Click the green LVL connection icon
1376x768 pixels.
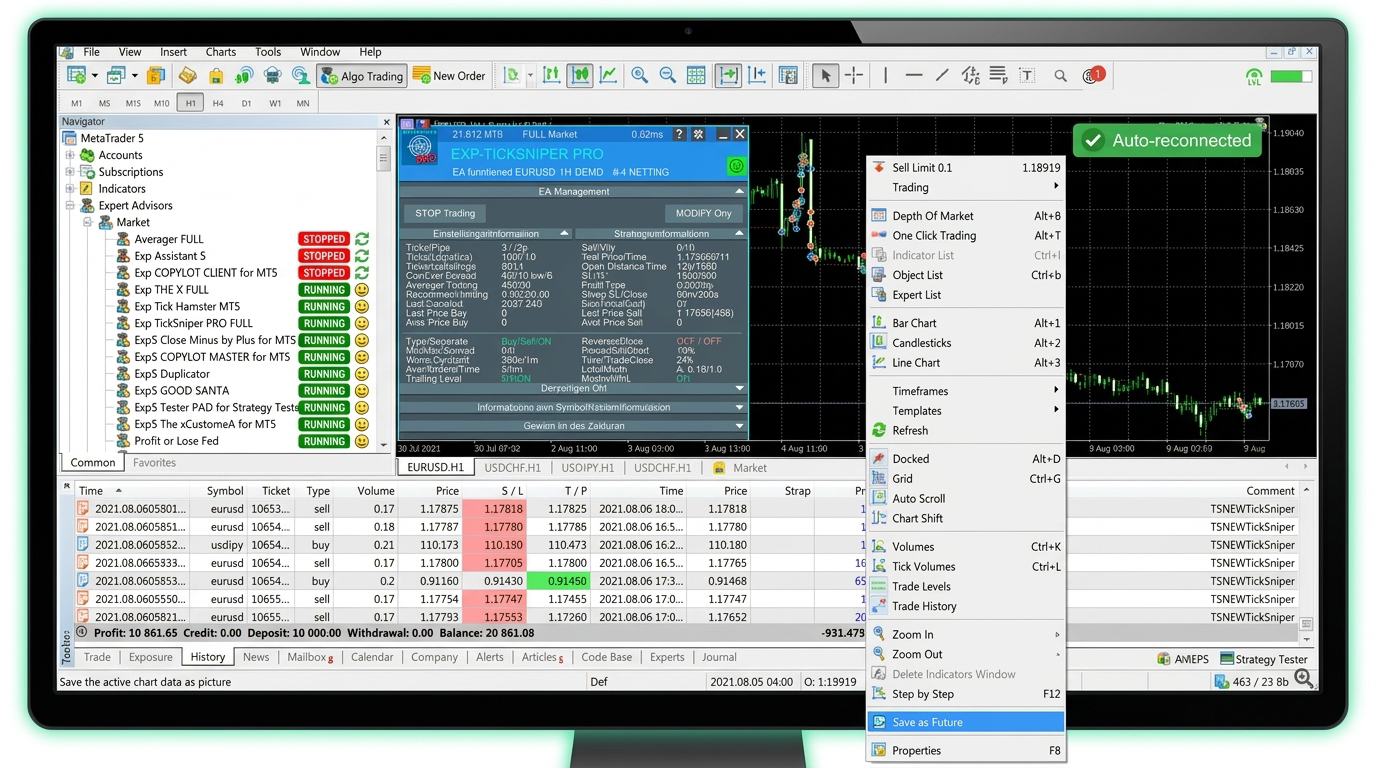click(x=1254, y=76)
